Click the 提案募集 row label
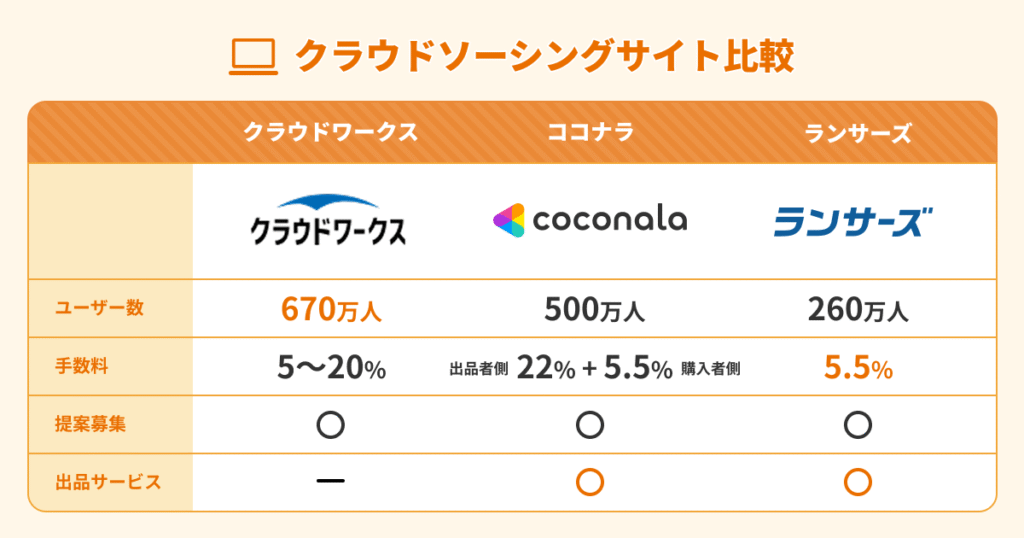This screenshot has height=538, width=1024. (91, 424)
